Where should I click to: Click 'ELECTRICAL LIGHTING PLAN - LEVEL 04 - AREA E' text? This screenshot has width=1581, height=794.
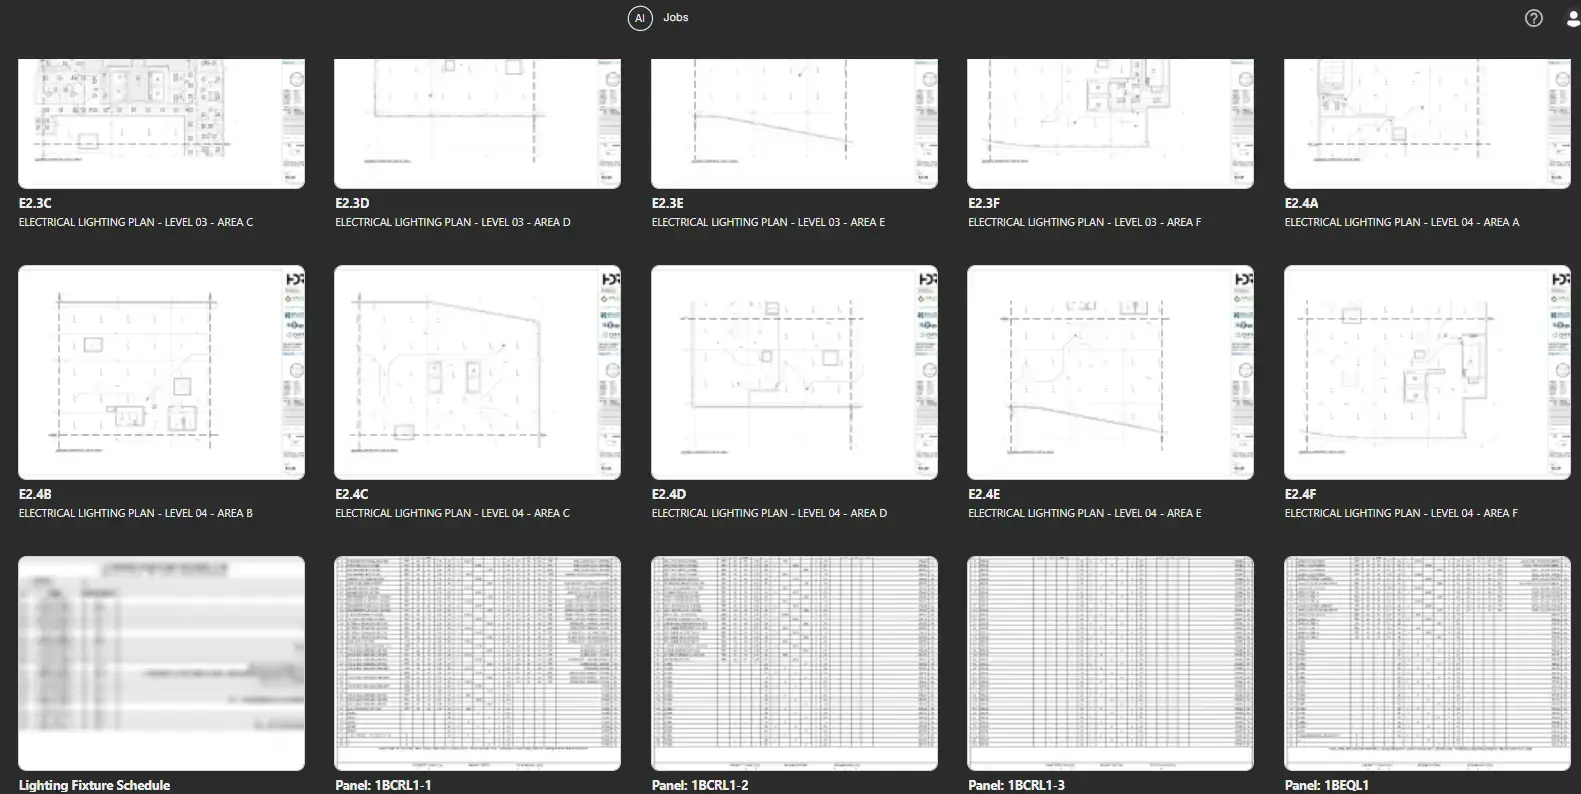tap(1085, 513)
